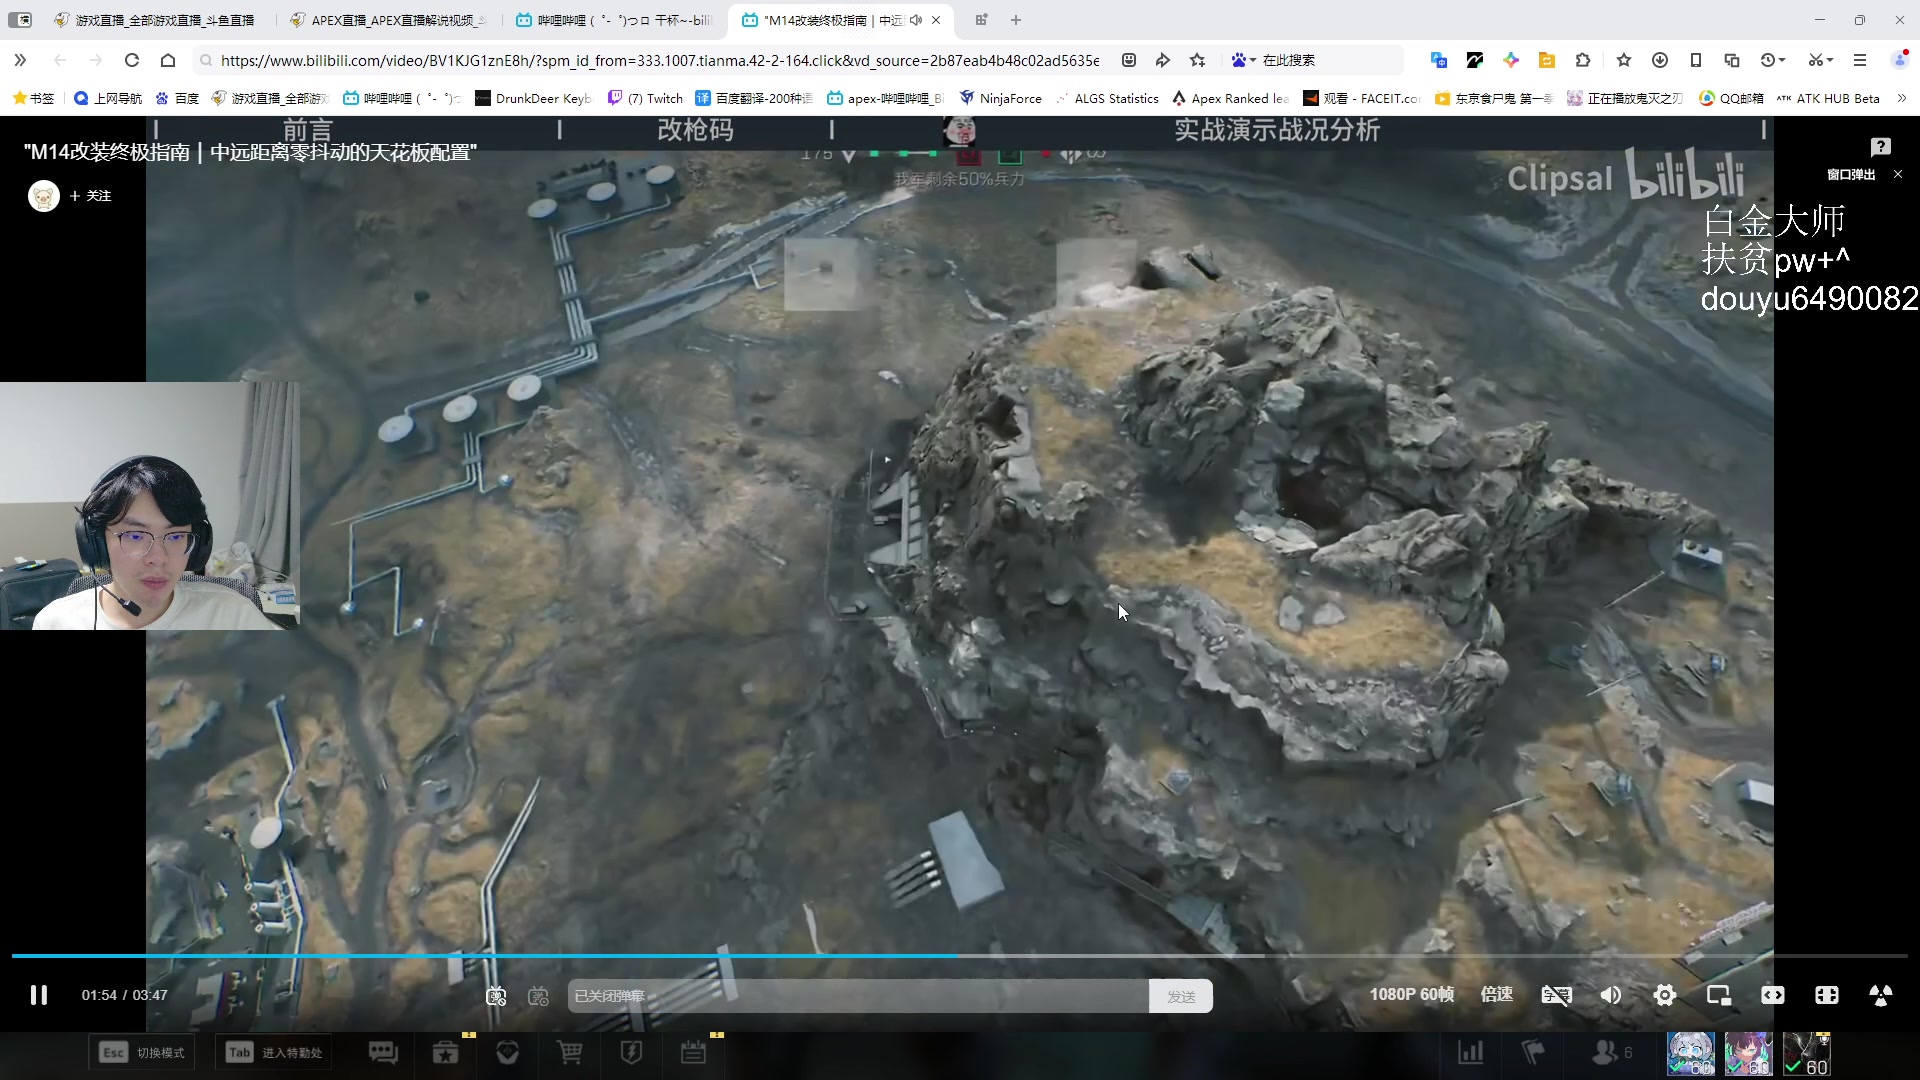Add page to favorites star-plus icon
This screenshot has height=1080, width=1920.
click(1198, 60)
